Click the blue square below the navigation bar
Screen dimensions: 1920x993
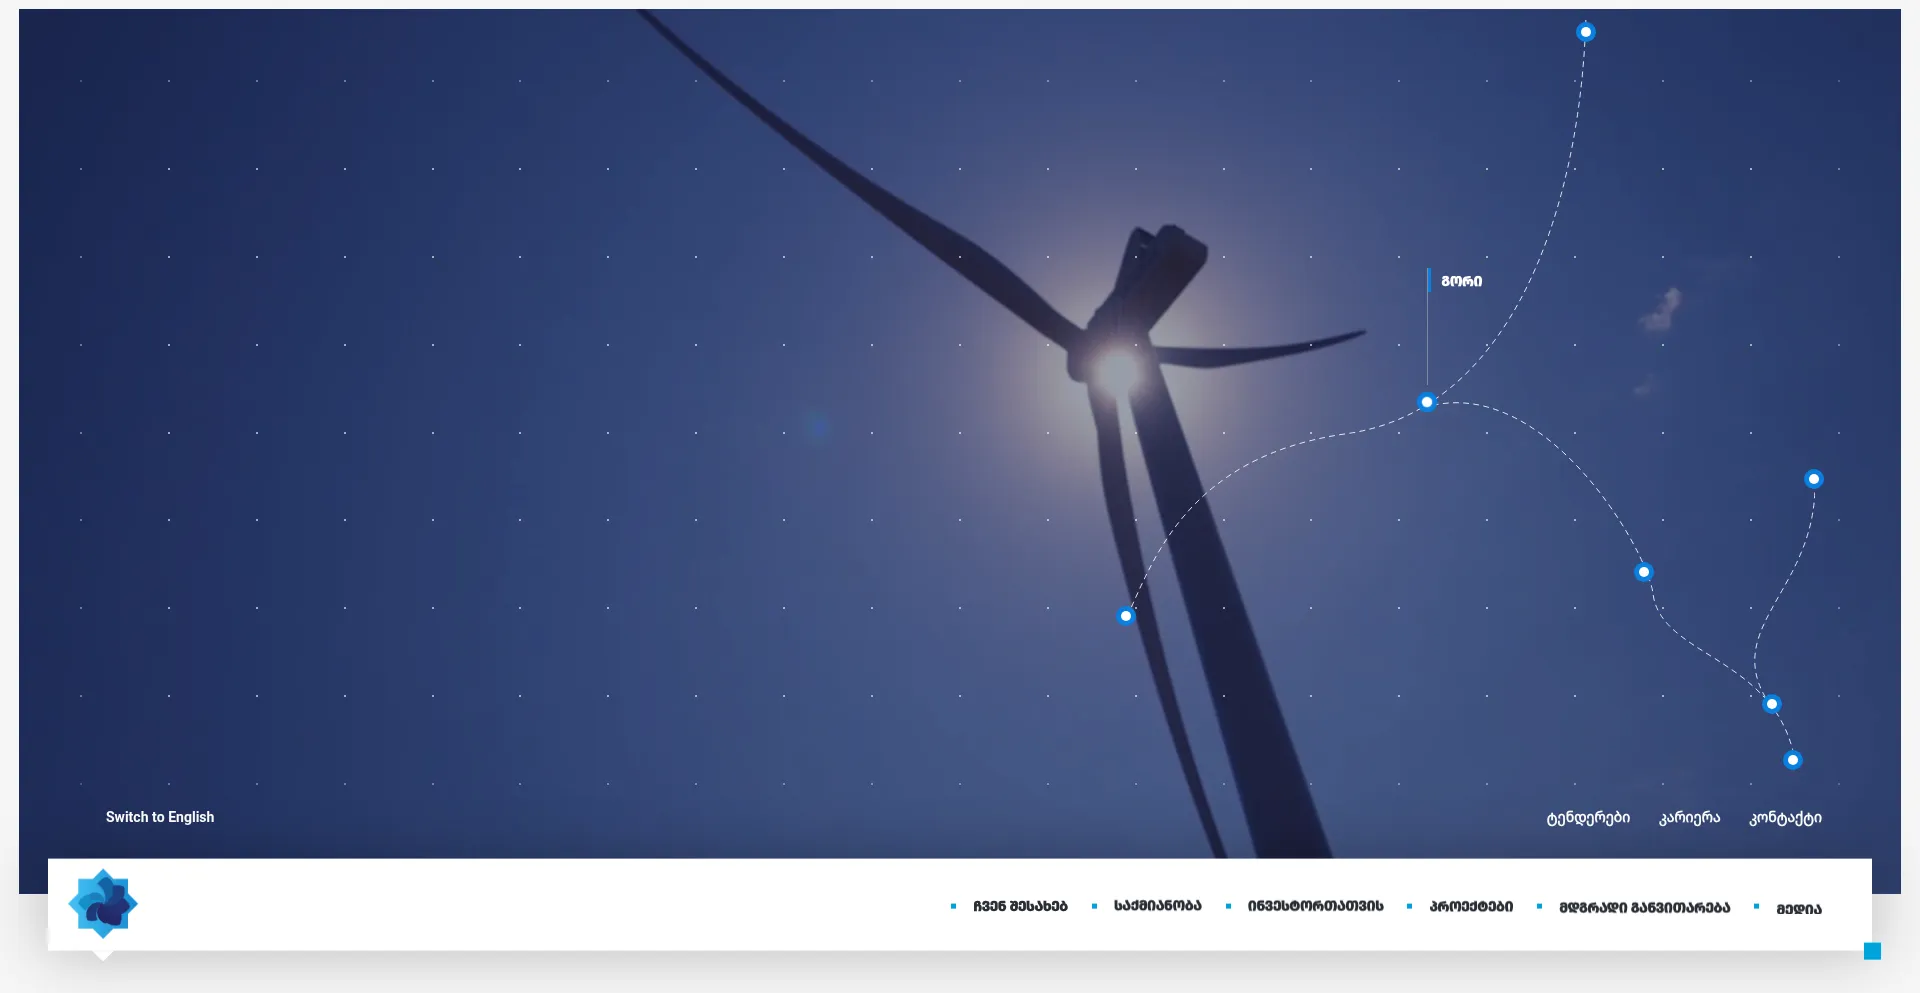pyautogui.click(x=1872, y=951)
